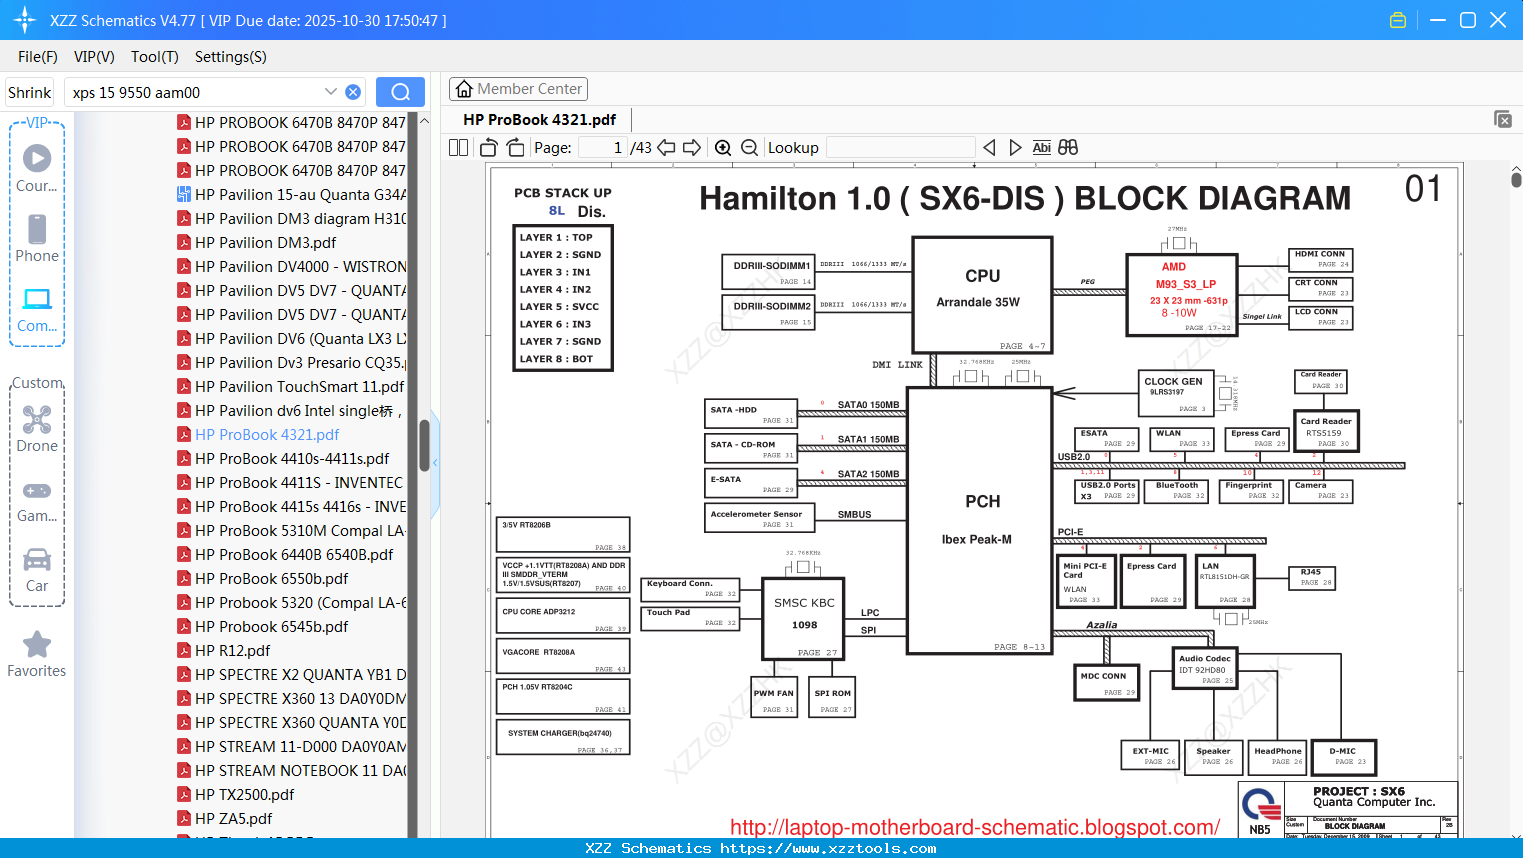This screenshot has height=858, width=1523.
Task: Click the XZZ app logo icon
Action: click(x=25, y=20)
